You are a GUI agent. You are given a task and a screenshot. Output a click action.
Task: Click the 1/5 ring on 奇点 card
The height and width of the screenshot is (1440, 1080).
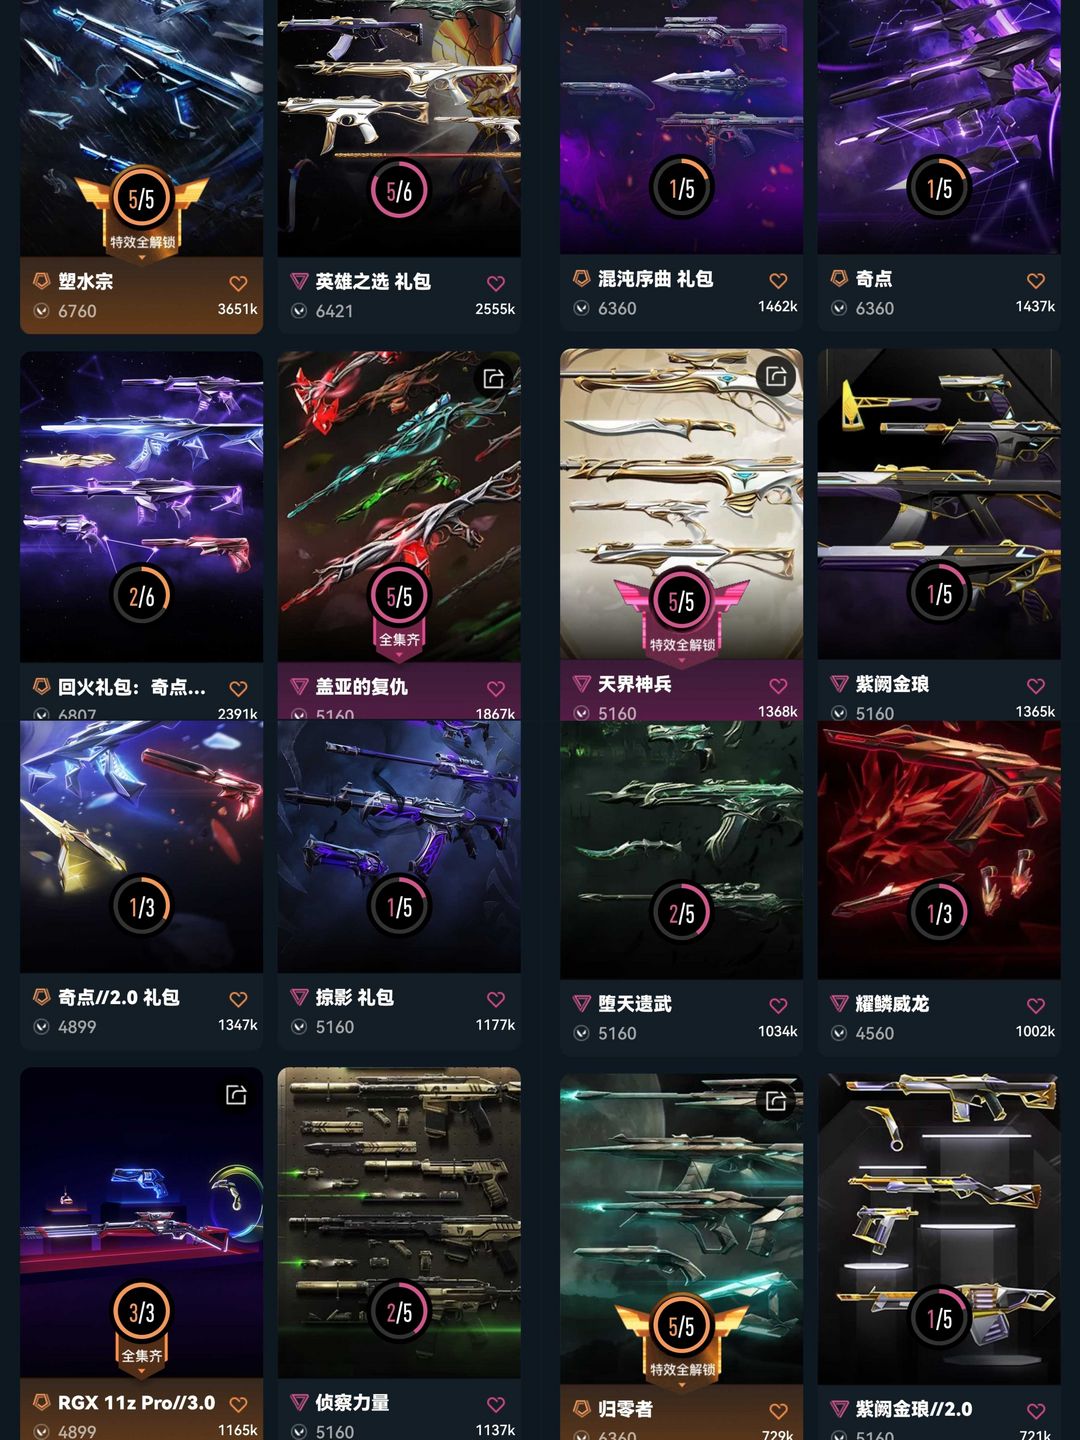(x=939, y=187)
